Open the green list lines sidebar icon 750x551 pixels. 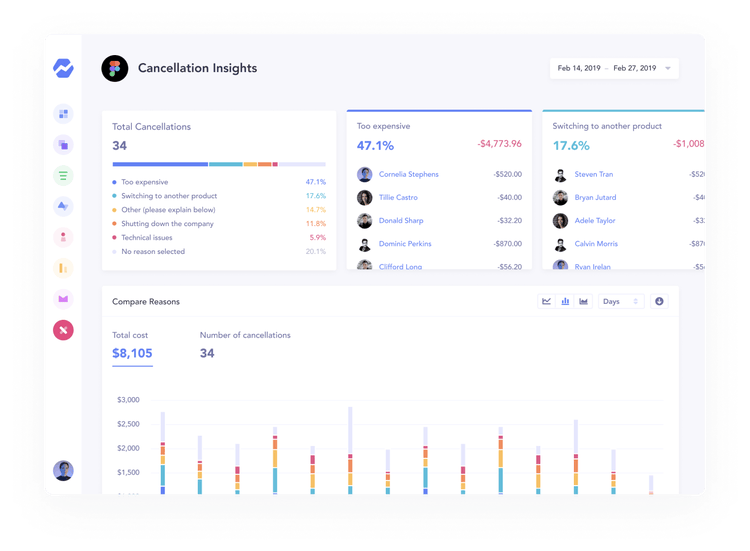tap(63, 176)
